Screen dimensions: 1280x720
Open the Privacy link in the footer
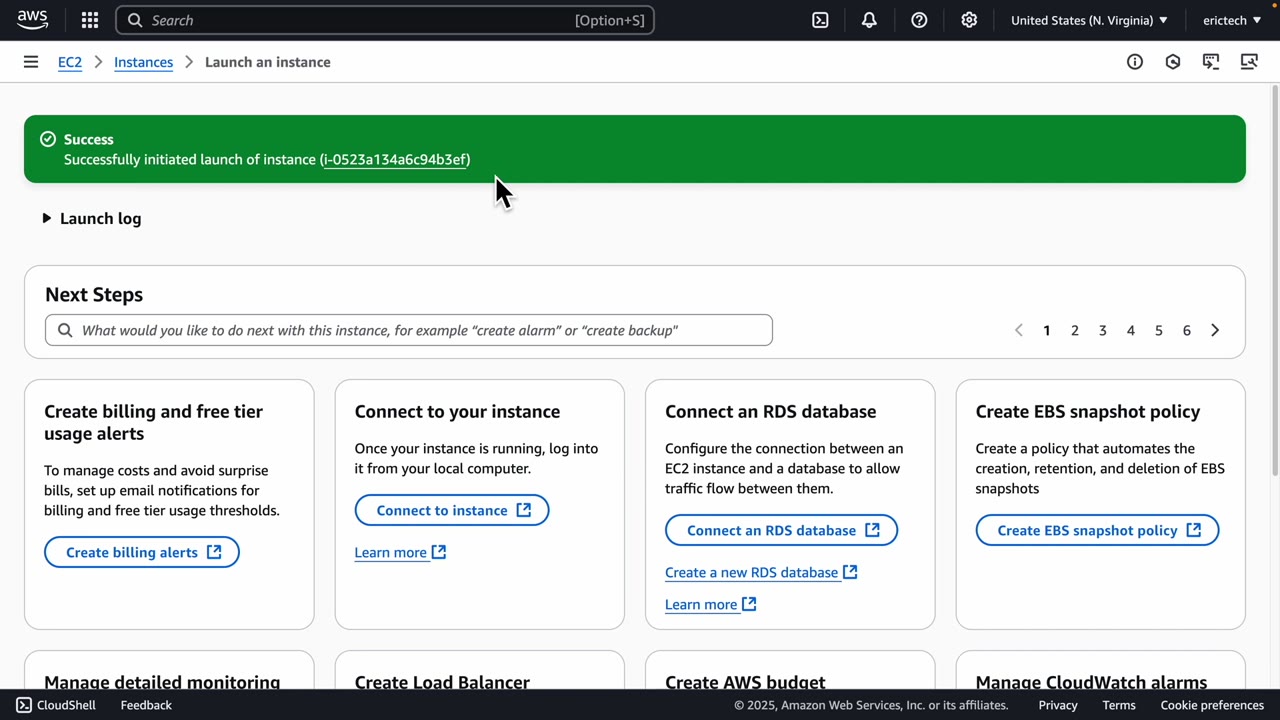point(1058,705)
